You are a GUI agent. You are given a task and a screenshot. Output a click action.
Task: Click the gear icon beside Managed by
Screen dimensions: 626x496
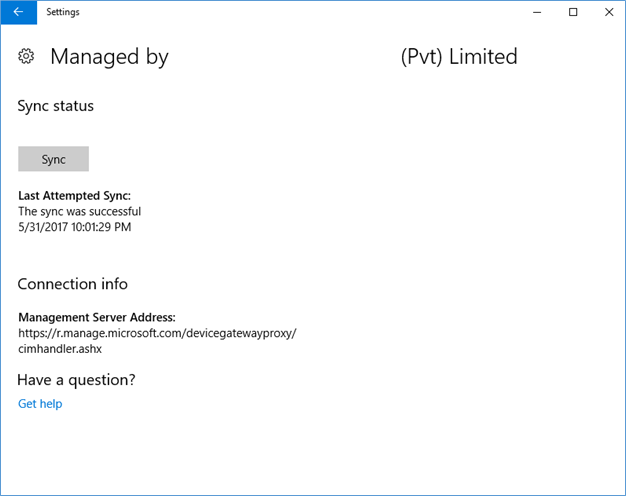pos(26,56)
